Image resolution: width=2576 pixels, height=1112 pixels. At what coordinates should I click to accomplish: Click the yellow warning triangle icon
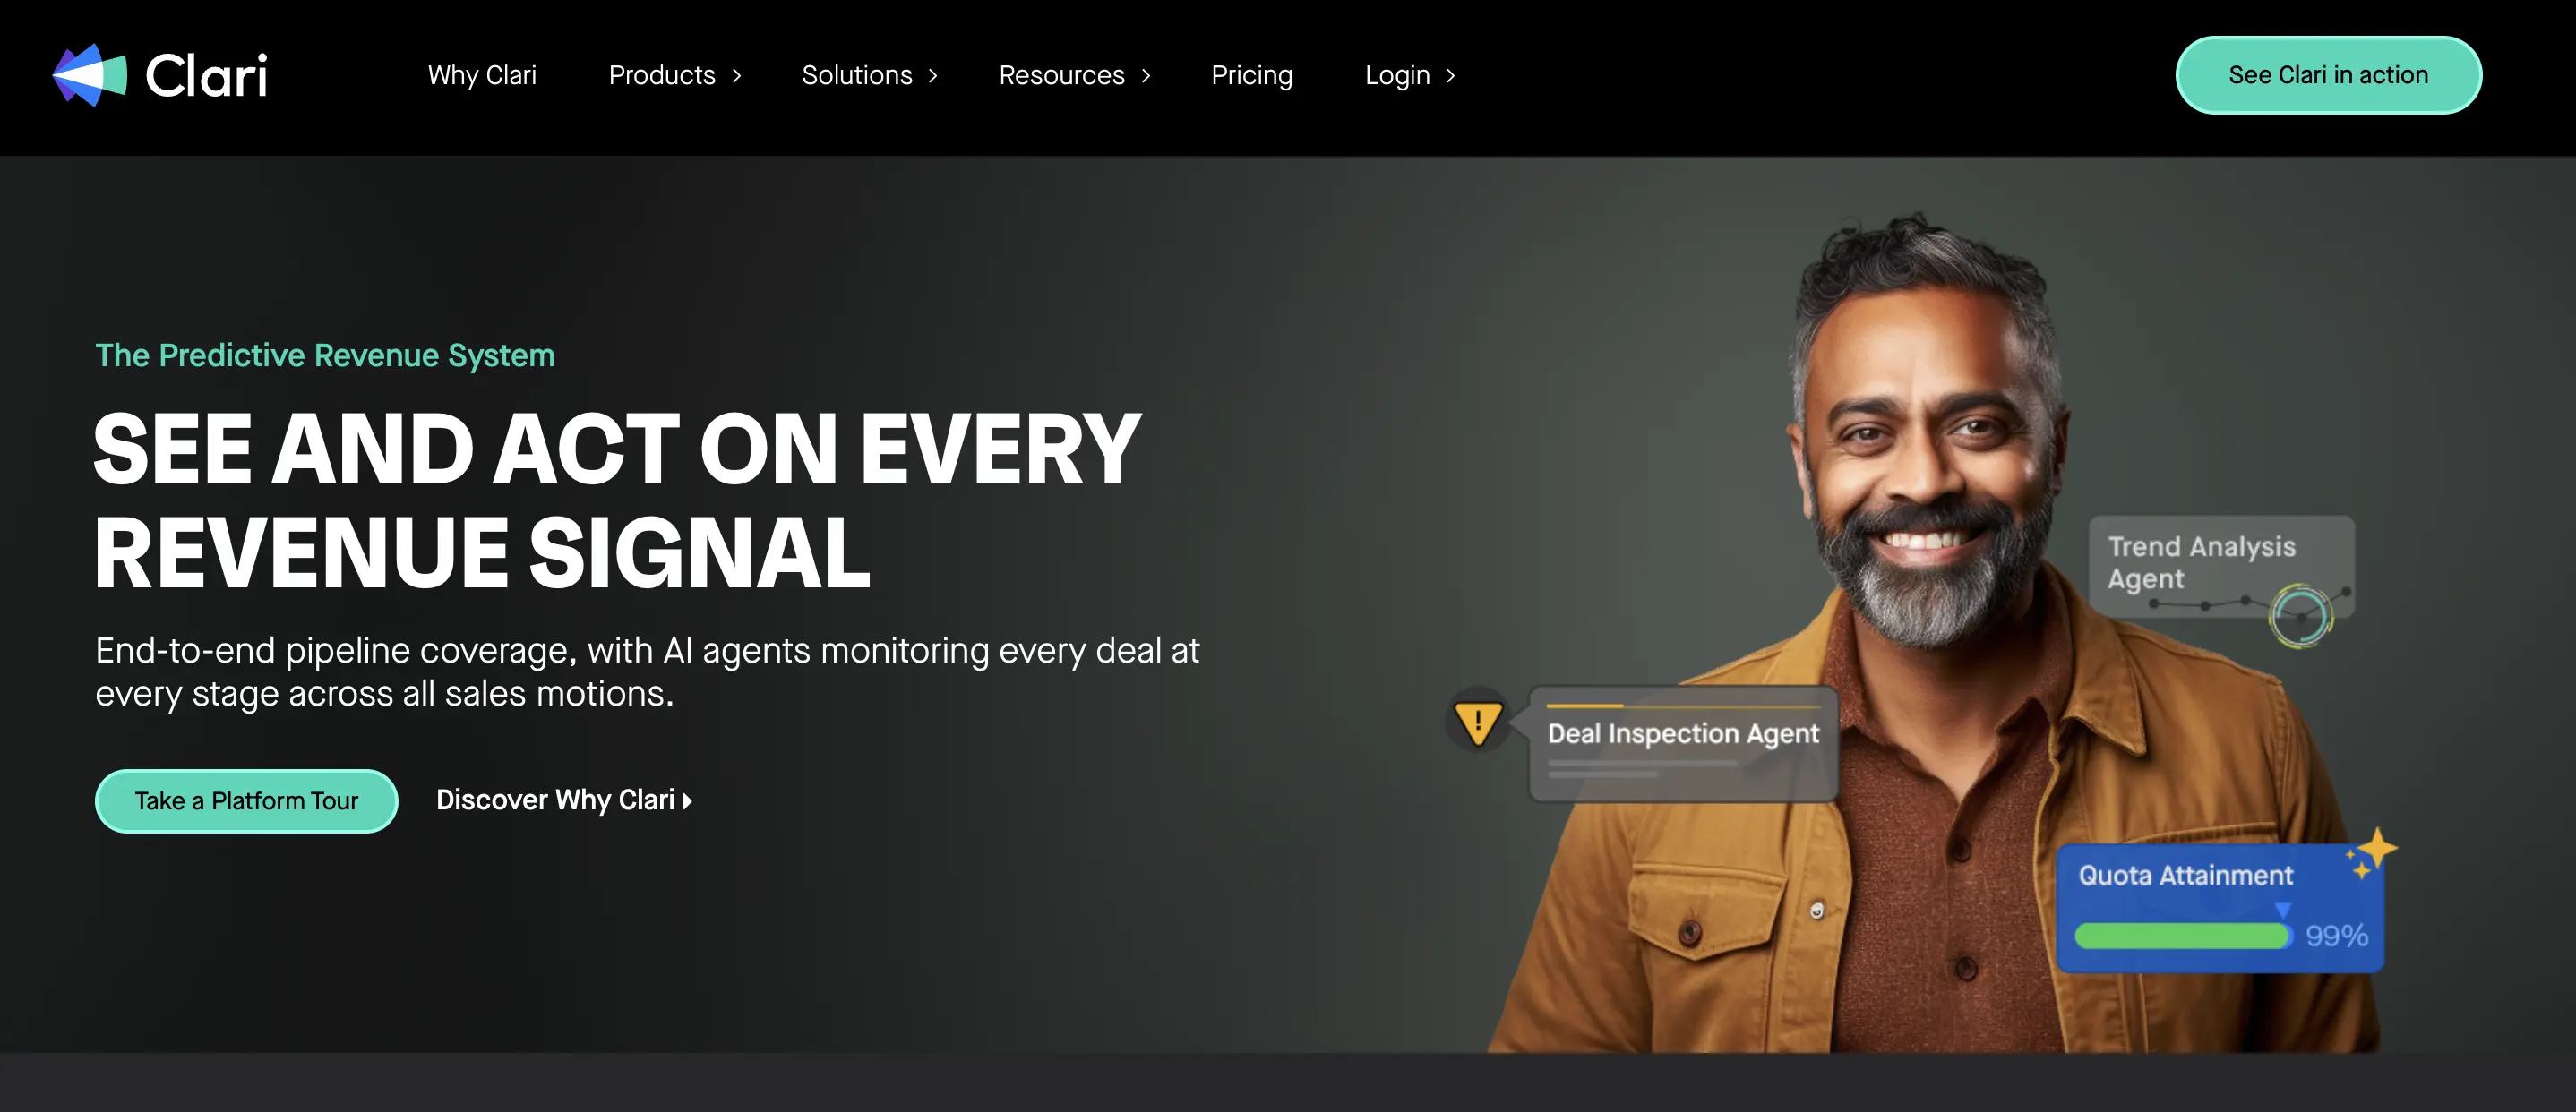[1478, 722]
